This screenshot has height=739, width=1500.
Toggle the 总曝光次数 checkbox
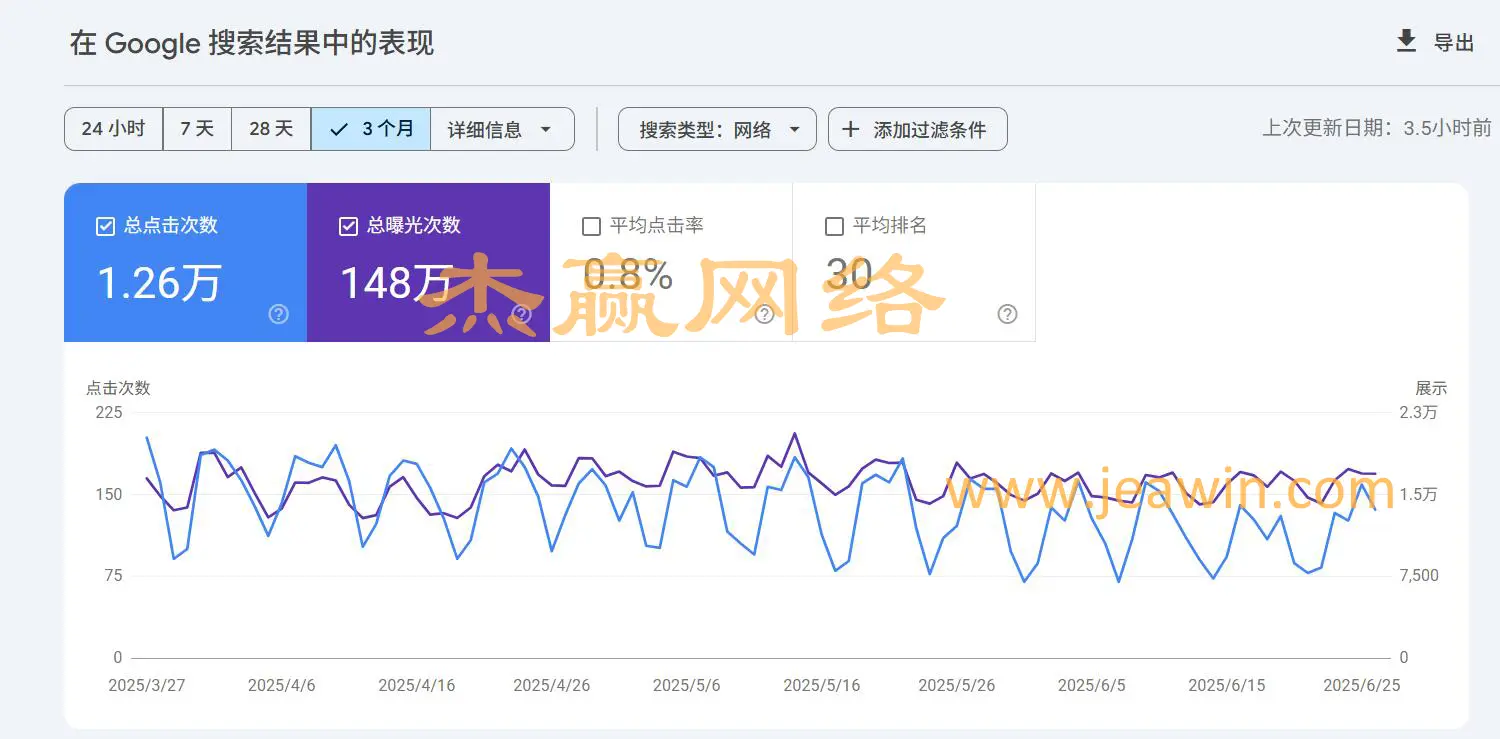coord(348,226)
